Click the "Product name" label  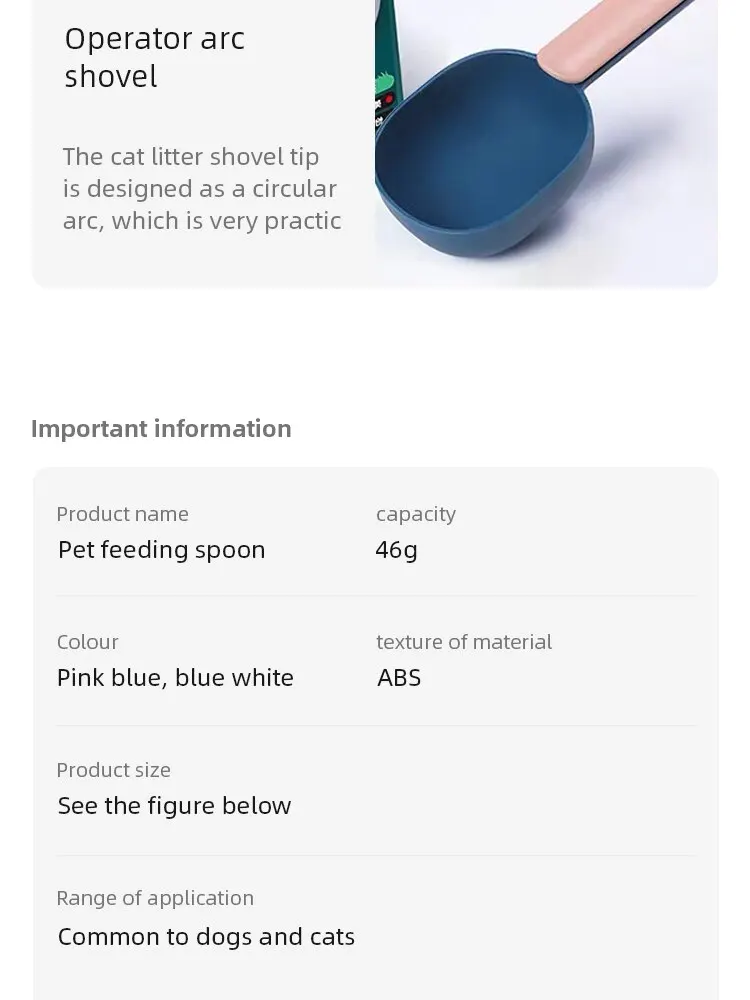point(122,514)
